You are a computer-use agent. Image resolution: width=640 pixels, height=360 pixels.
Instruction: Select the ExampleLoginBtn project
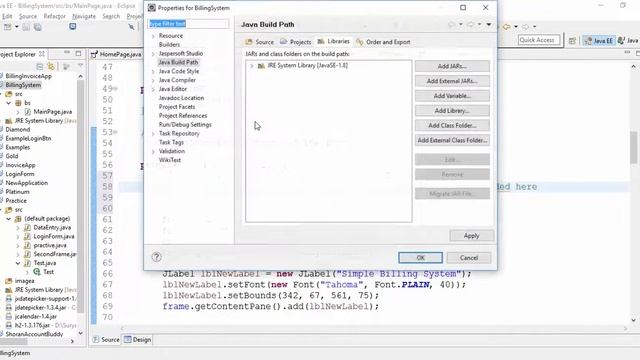tap(28, 138)
